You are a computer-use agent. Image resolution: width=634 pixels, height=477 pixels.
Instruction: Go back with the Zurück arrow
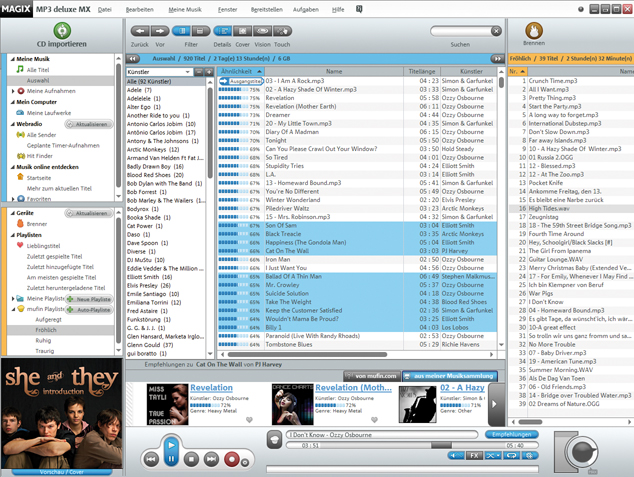click(140, 31)
